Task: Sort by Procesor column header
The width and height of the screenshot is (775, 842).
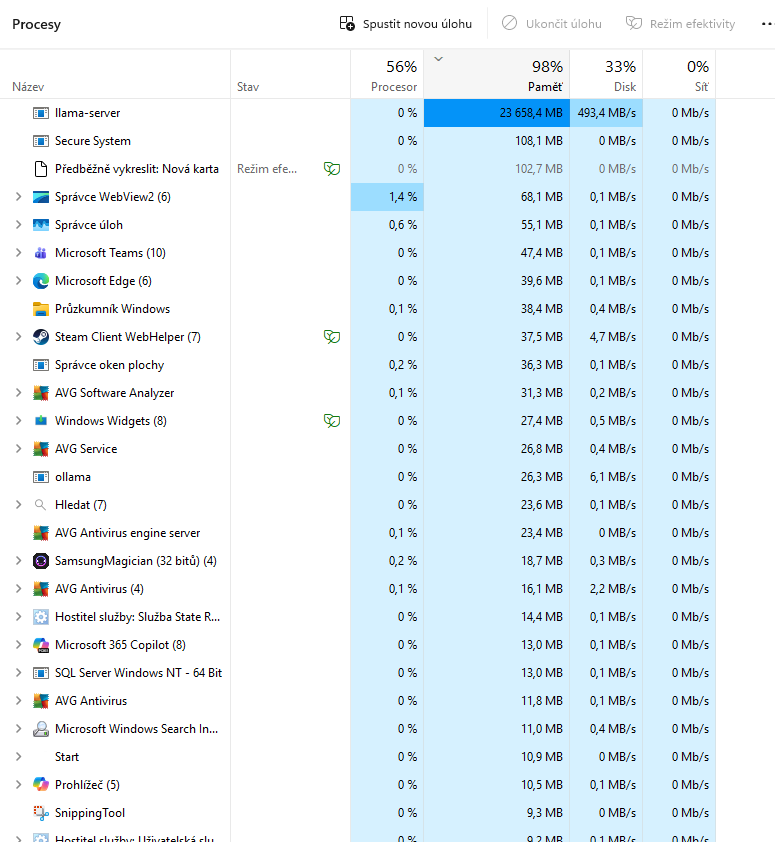Action: [x=387, y=74]
